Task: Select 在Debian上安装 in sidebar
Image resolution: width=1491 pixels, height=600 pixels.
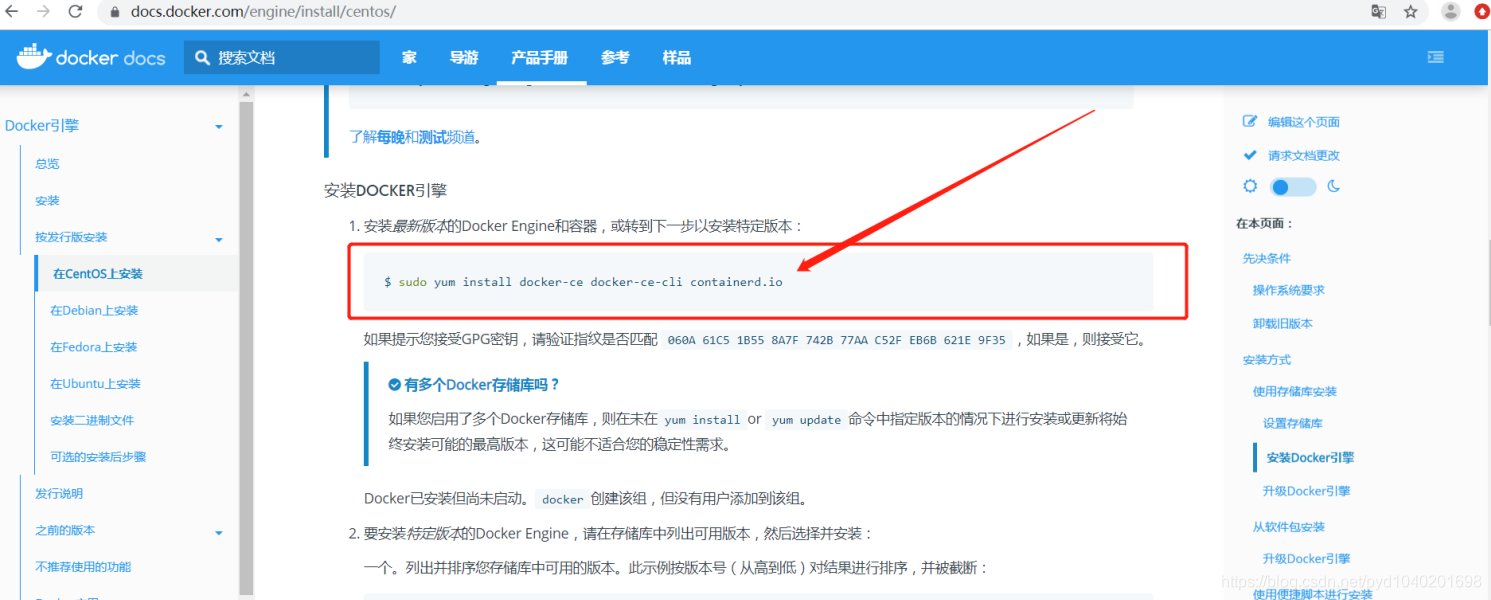Action: click(x=94, y=311)
